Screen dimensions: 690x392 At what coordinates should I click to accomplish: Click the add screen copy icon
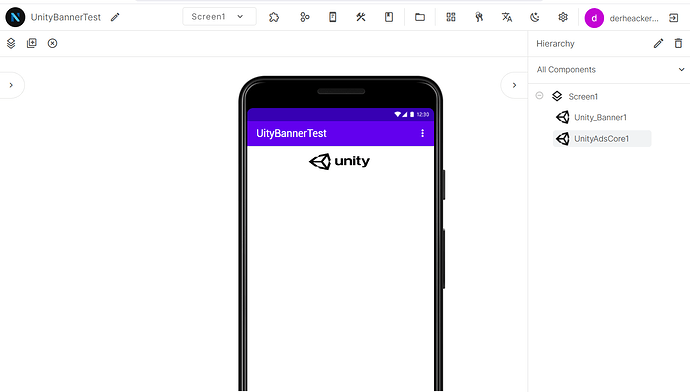[32, 43]
